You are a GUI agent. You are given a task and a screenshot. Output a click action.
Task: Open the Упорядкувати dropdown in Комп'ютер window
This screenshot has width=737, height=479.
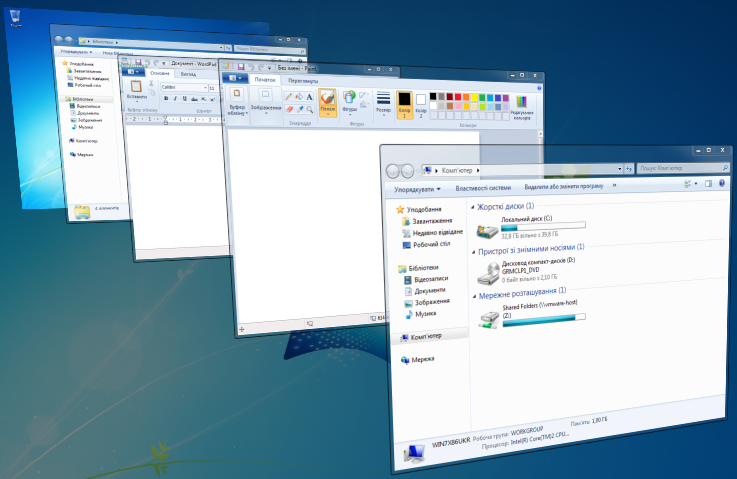[417, 189]
